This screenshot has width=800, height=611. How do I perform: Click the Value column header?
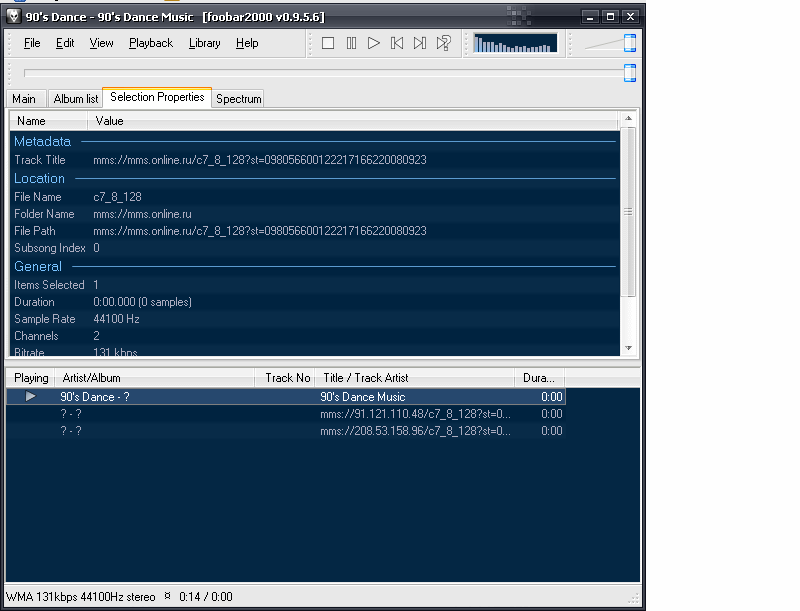352,121
